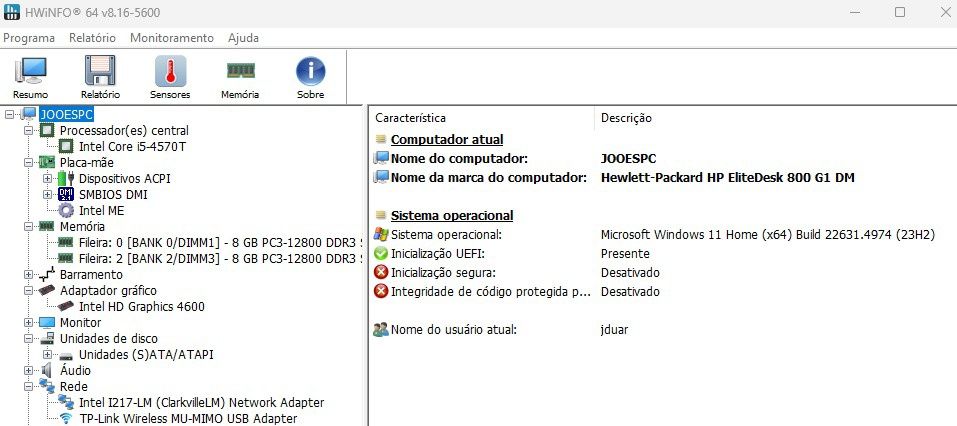
Task: Click the Processador(es) central chip icon
Action: [x=47, y=130]
